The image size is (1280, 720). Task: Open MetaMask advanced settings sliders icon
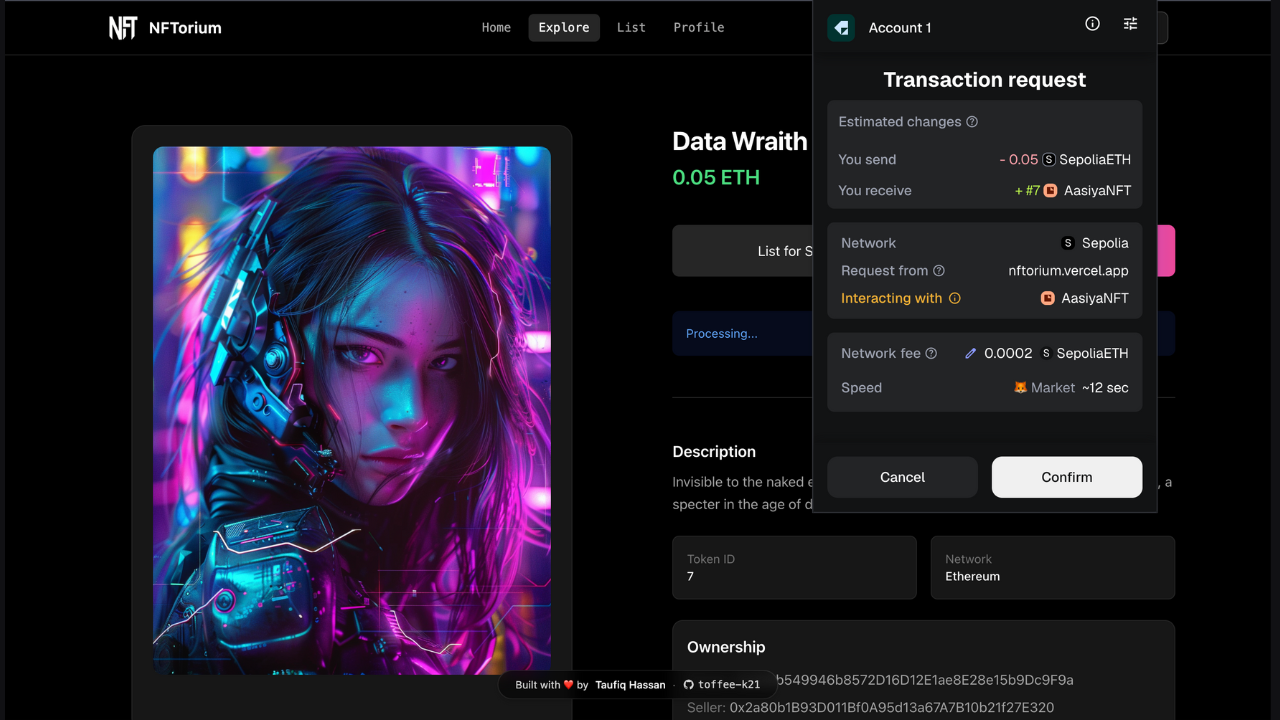1130,23
